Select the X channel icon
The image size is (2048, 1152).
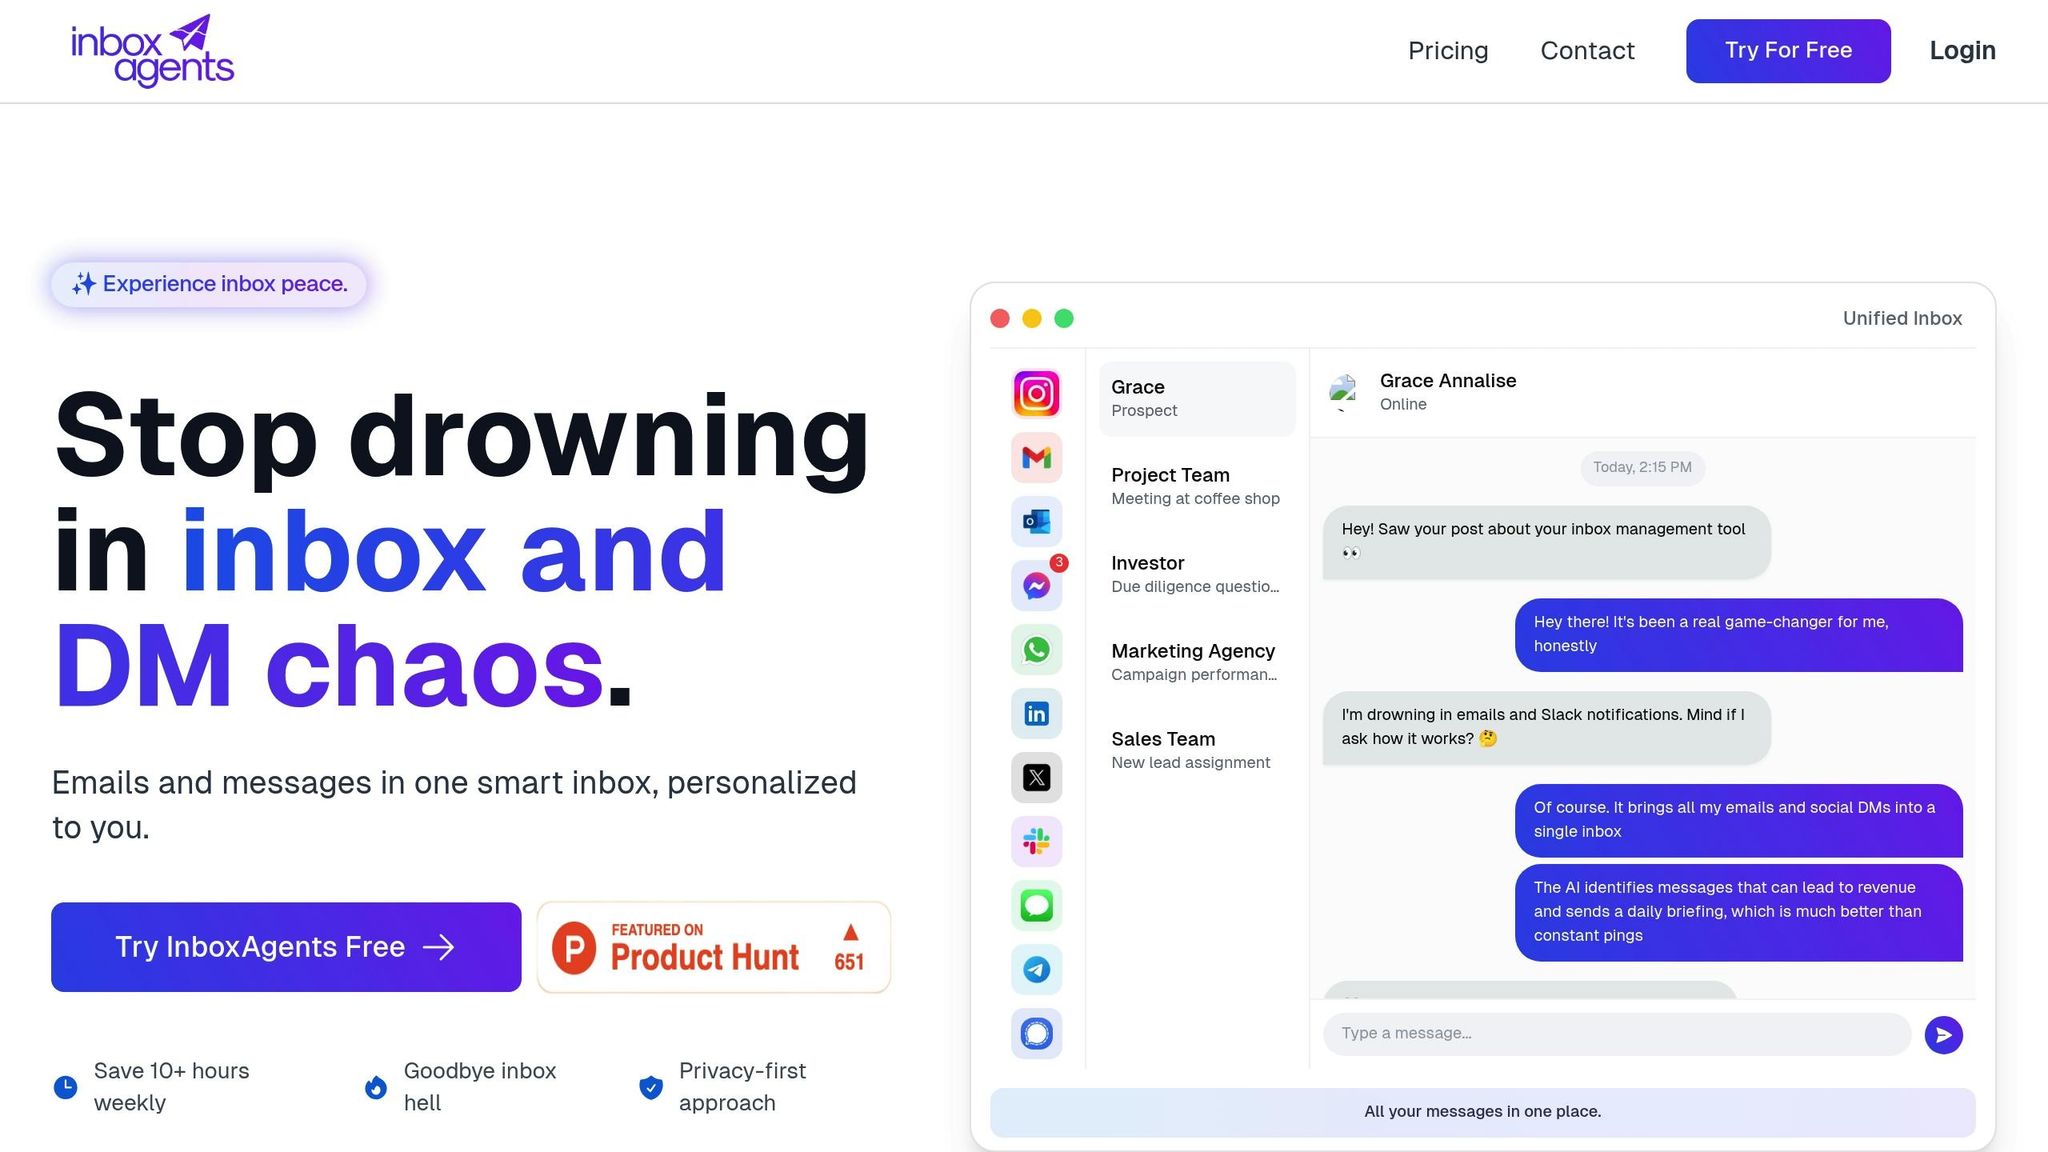(1036, 777)
